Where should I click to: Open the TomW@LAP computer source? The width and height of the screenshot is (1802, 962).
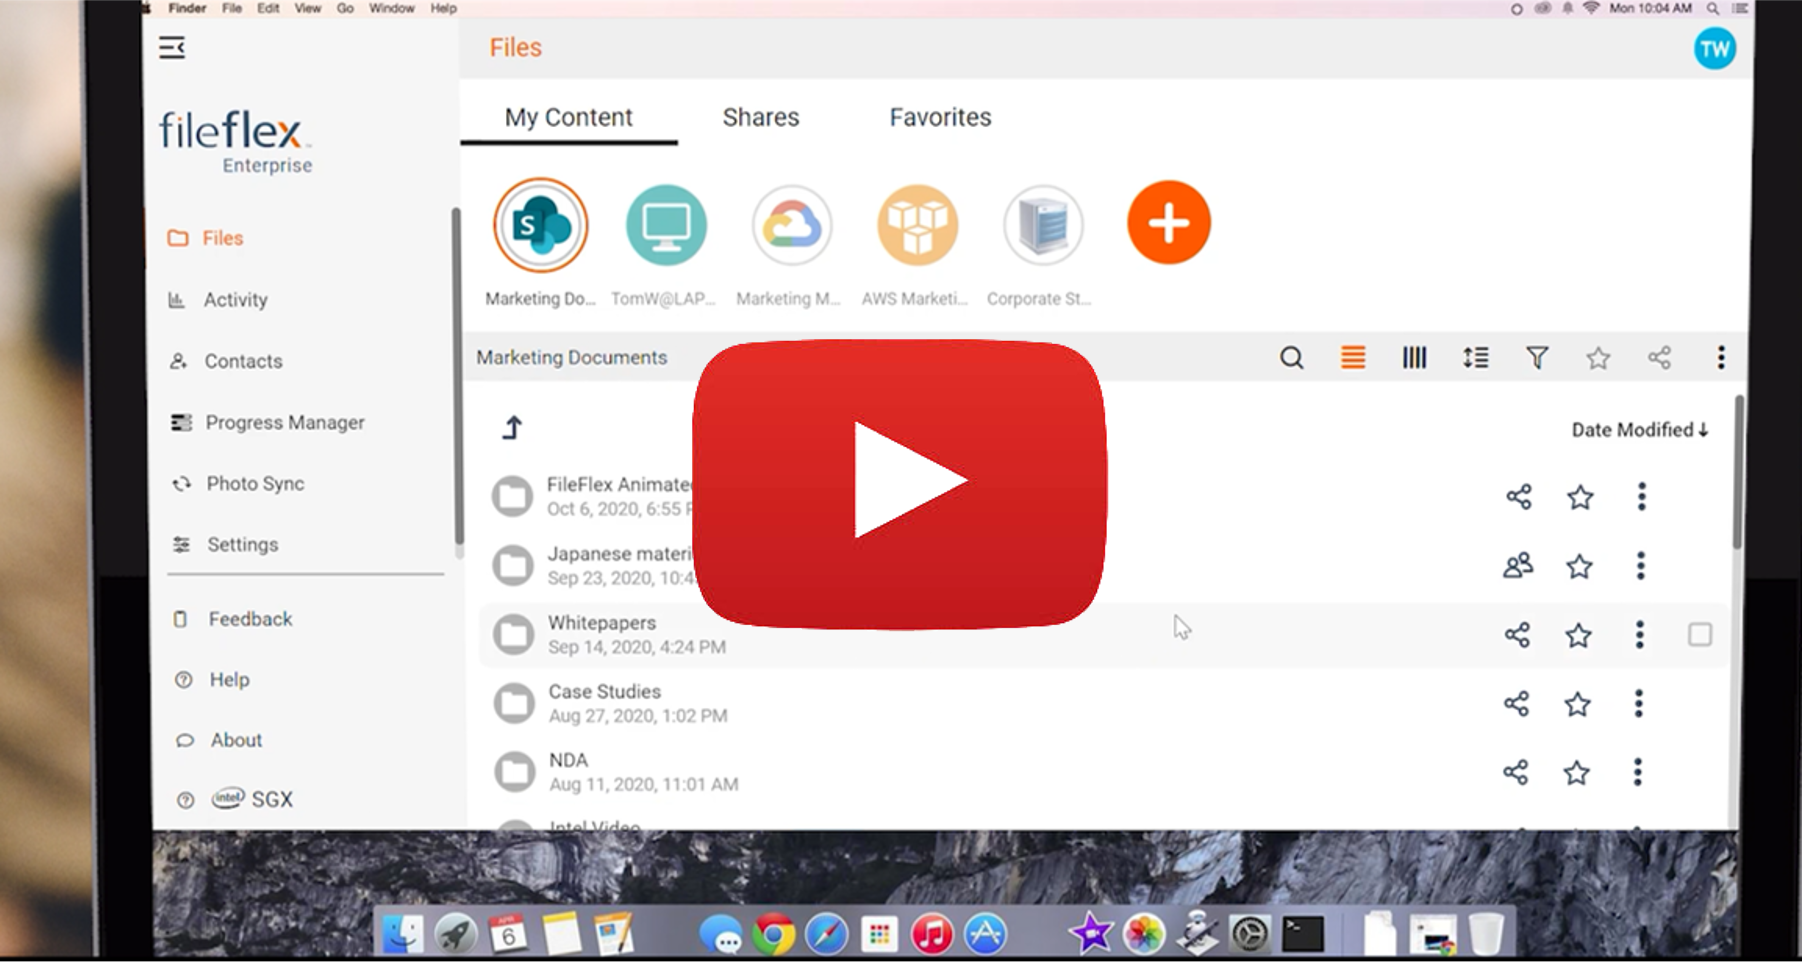[x=666, y=225]
